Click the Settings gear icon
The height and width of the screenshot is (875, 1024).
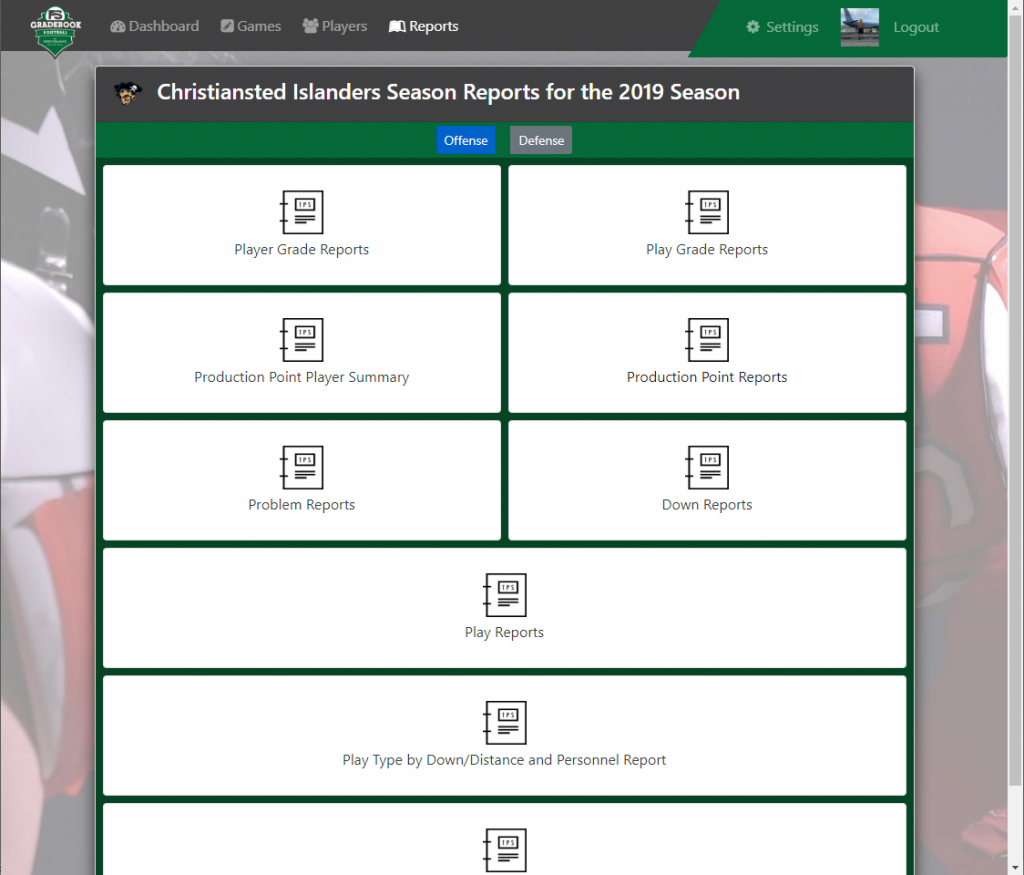(753, 27)
